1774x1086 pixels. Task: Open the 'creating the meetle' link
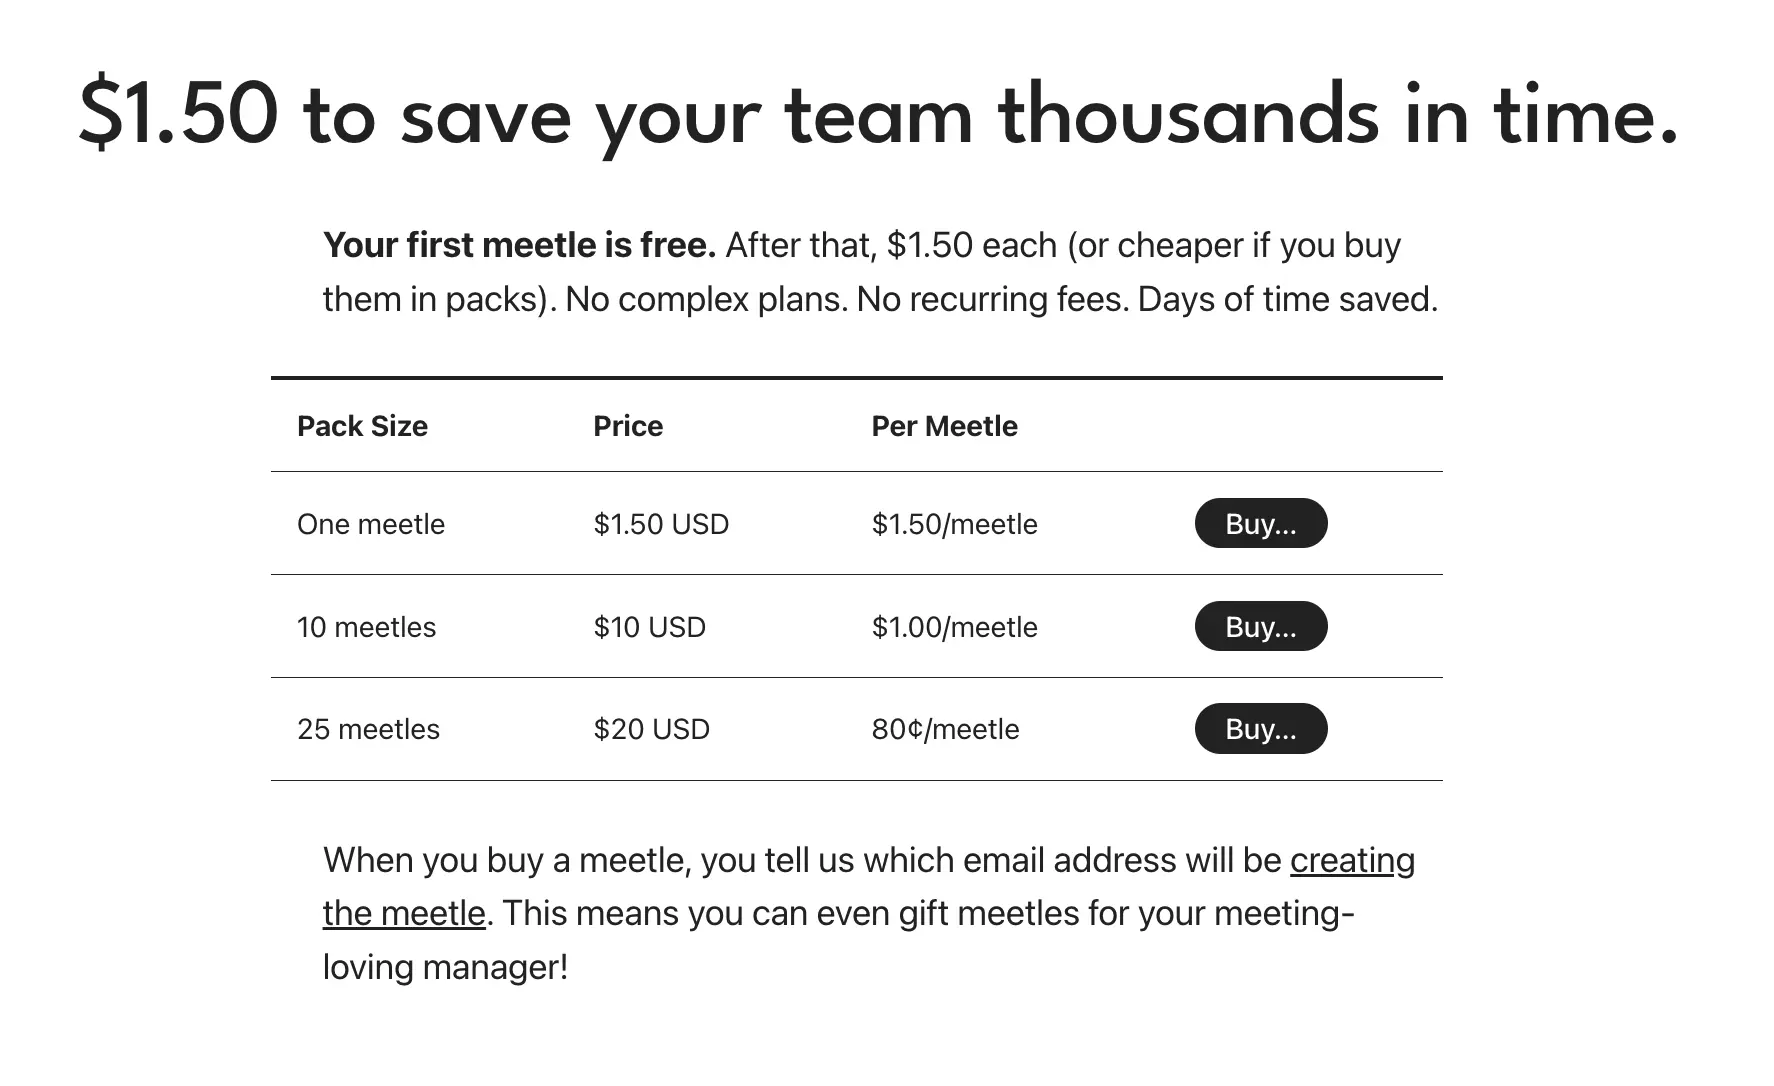[x=1352, y=860]
